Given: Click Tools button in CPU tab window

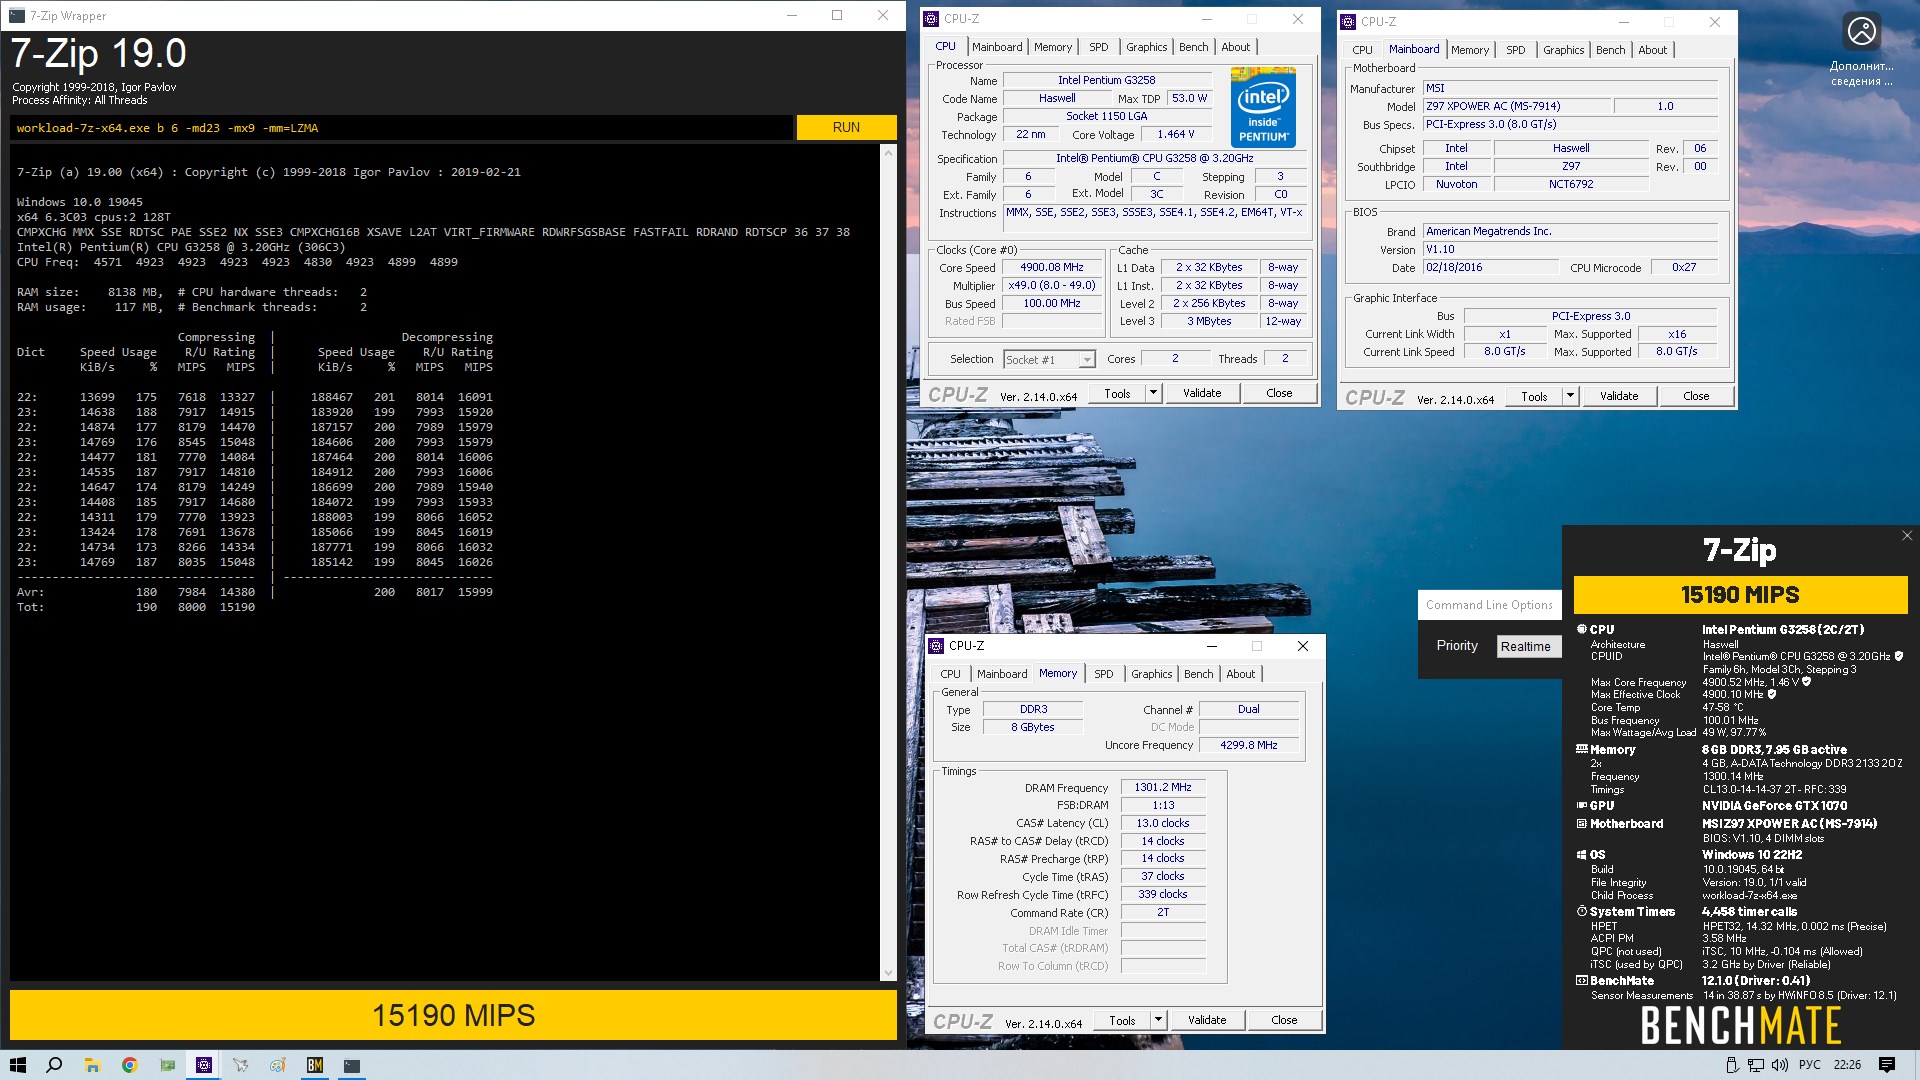Looking at the screenshot, I should tap(1117, 393).
